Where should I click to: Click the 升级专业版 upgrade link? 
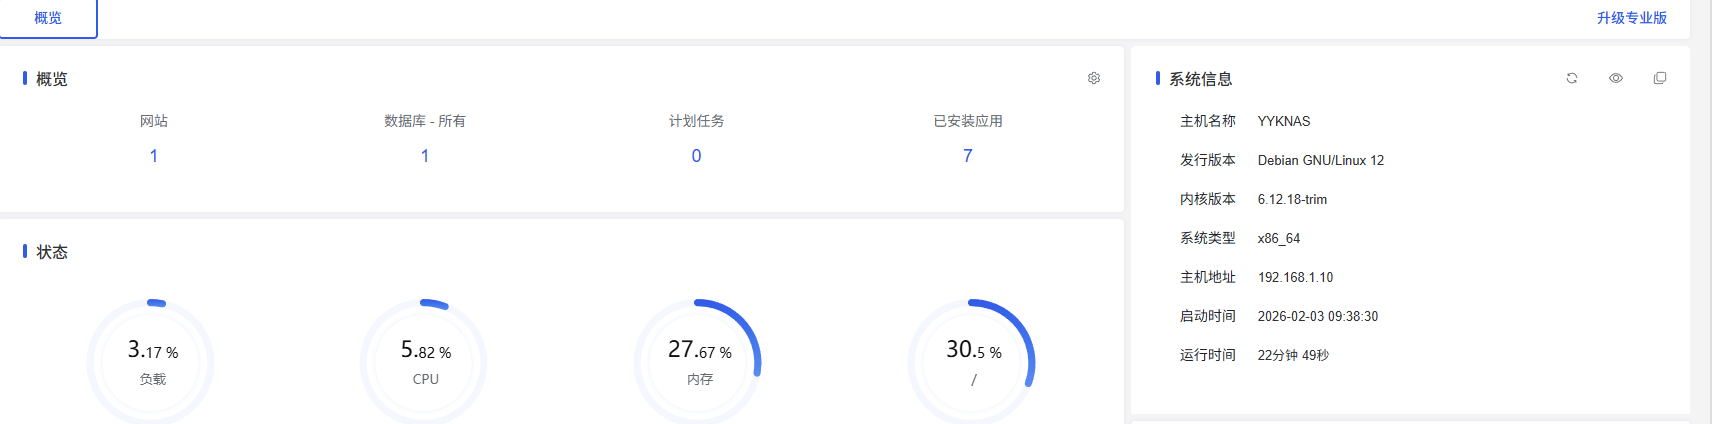click(x=1631, y=18)
